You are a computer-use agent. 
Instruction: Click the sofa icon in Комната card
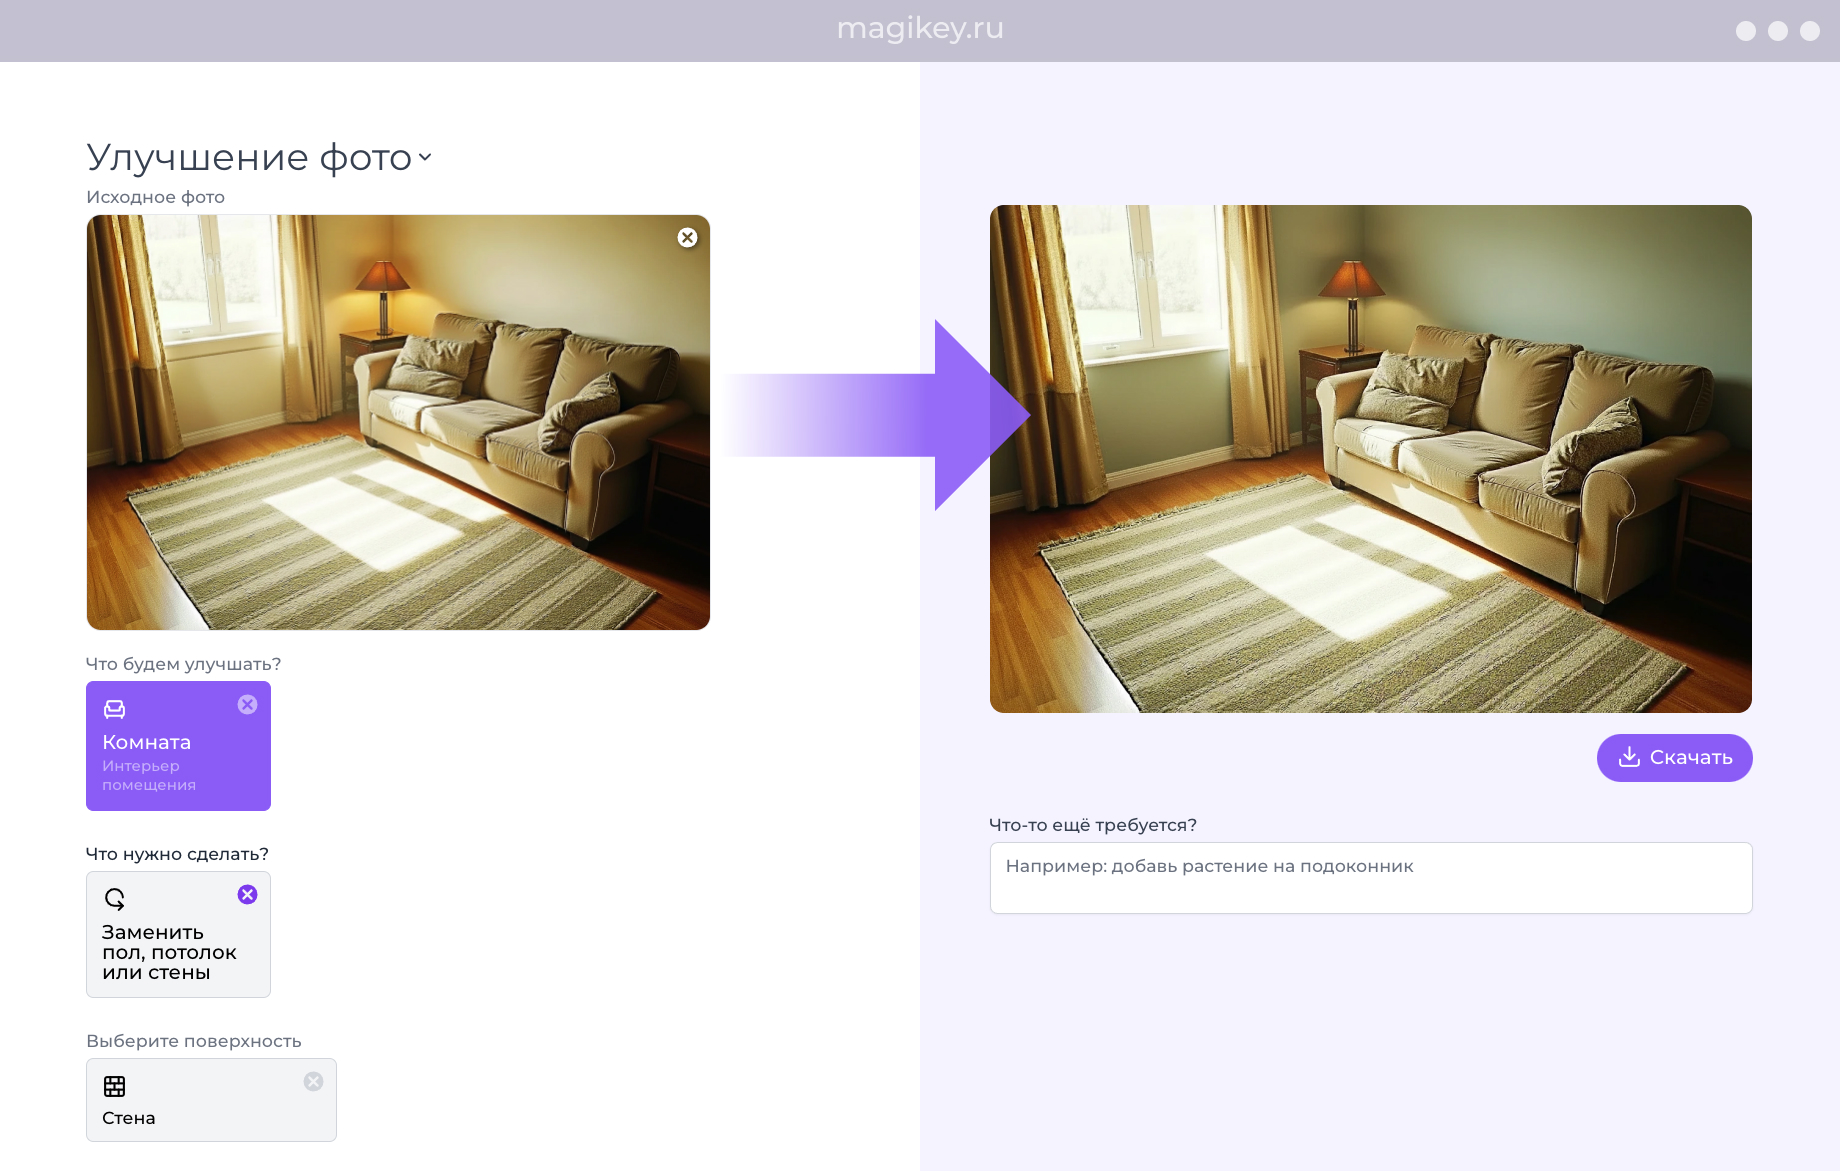(x=115, y=709)
